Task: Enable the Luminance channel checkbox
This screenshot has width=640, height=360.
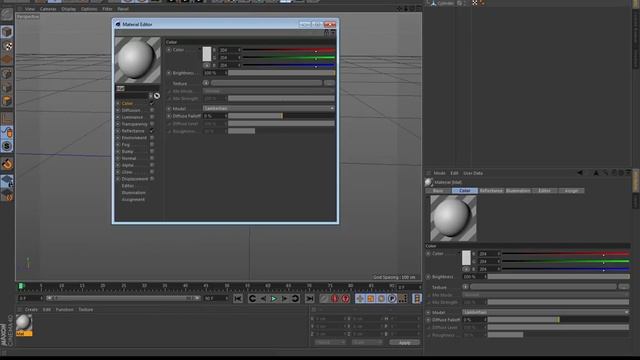Action: pyautogui.click(x=152, y=117)
